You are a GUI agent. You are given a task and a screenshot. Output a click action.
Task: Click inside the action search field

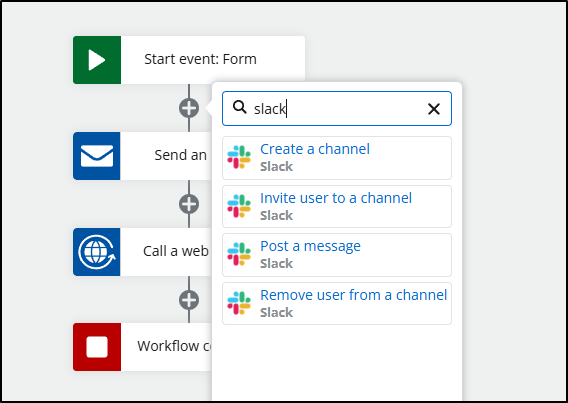(337, 109)
